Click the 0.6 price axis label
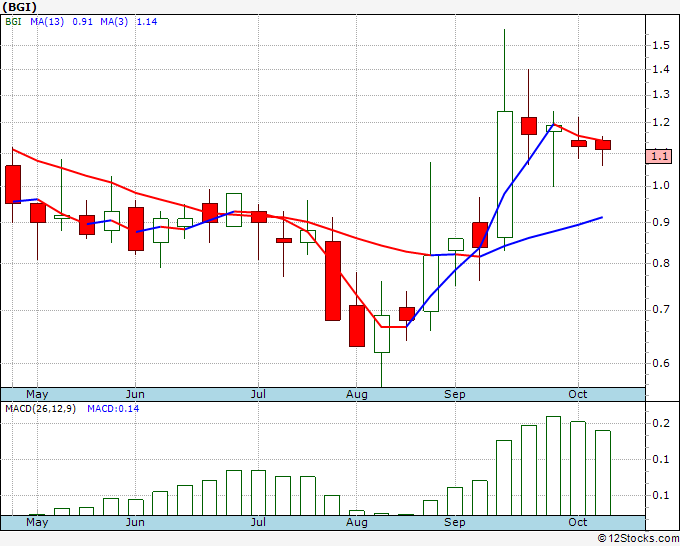680x546 pixels. (x=661, y=363)
